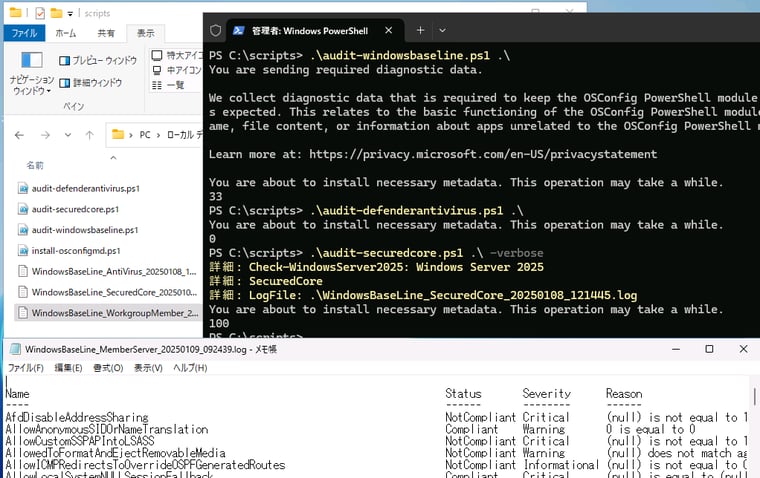Click Explorer up-one-level arrow

click(90, 135)
